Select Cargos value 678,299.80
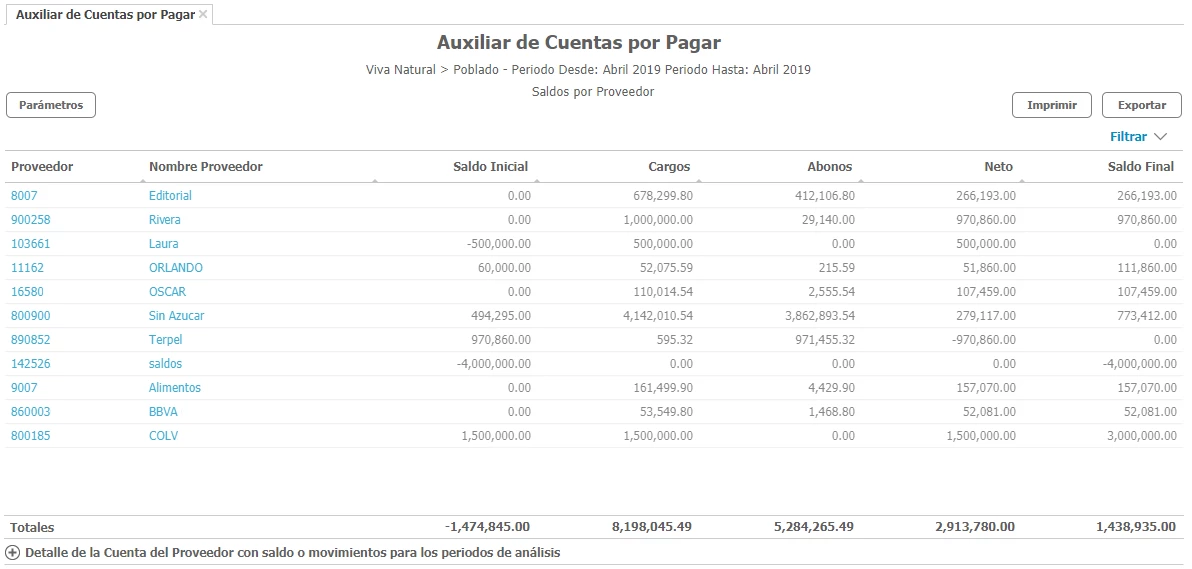Screen dimensions: 1192x569 (663, 195)
